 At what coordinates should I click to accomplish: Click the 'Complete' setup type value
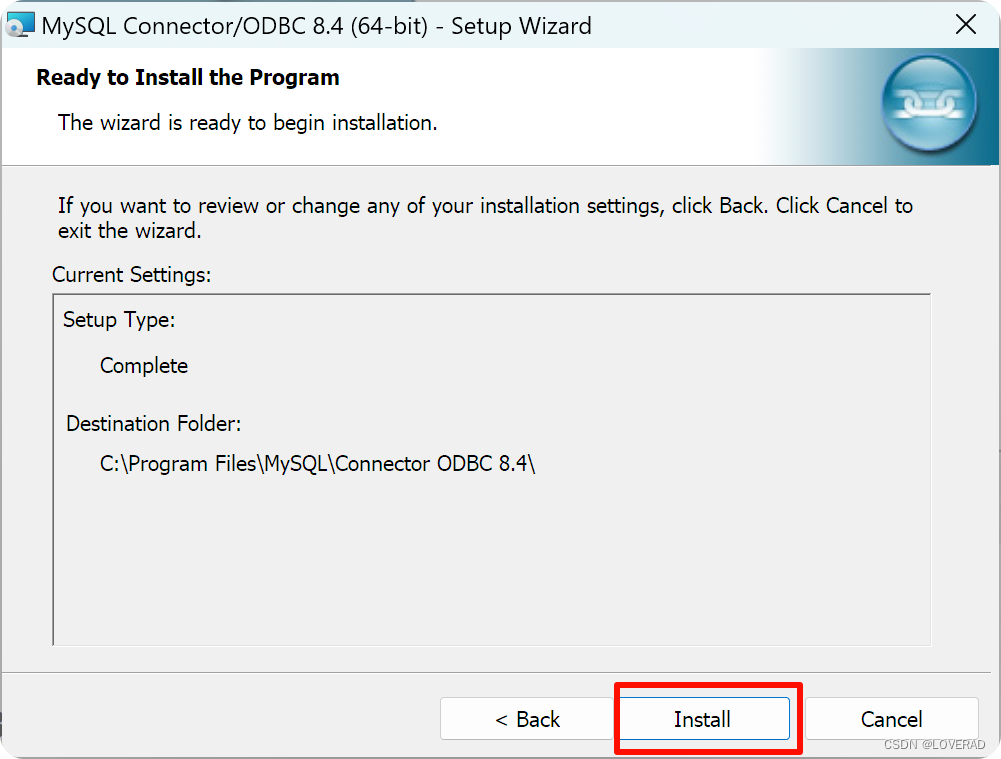pos(143,366)
